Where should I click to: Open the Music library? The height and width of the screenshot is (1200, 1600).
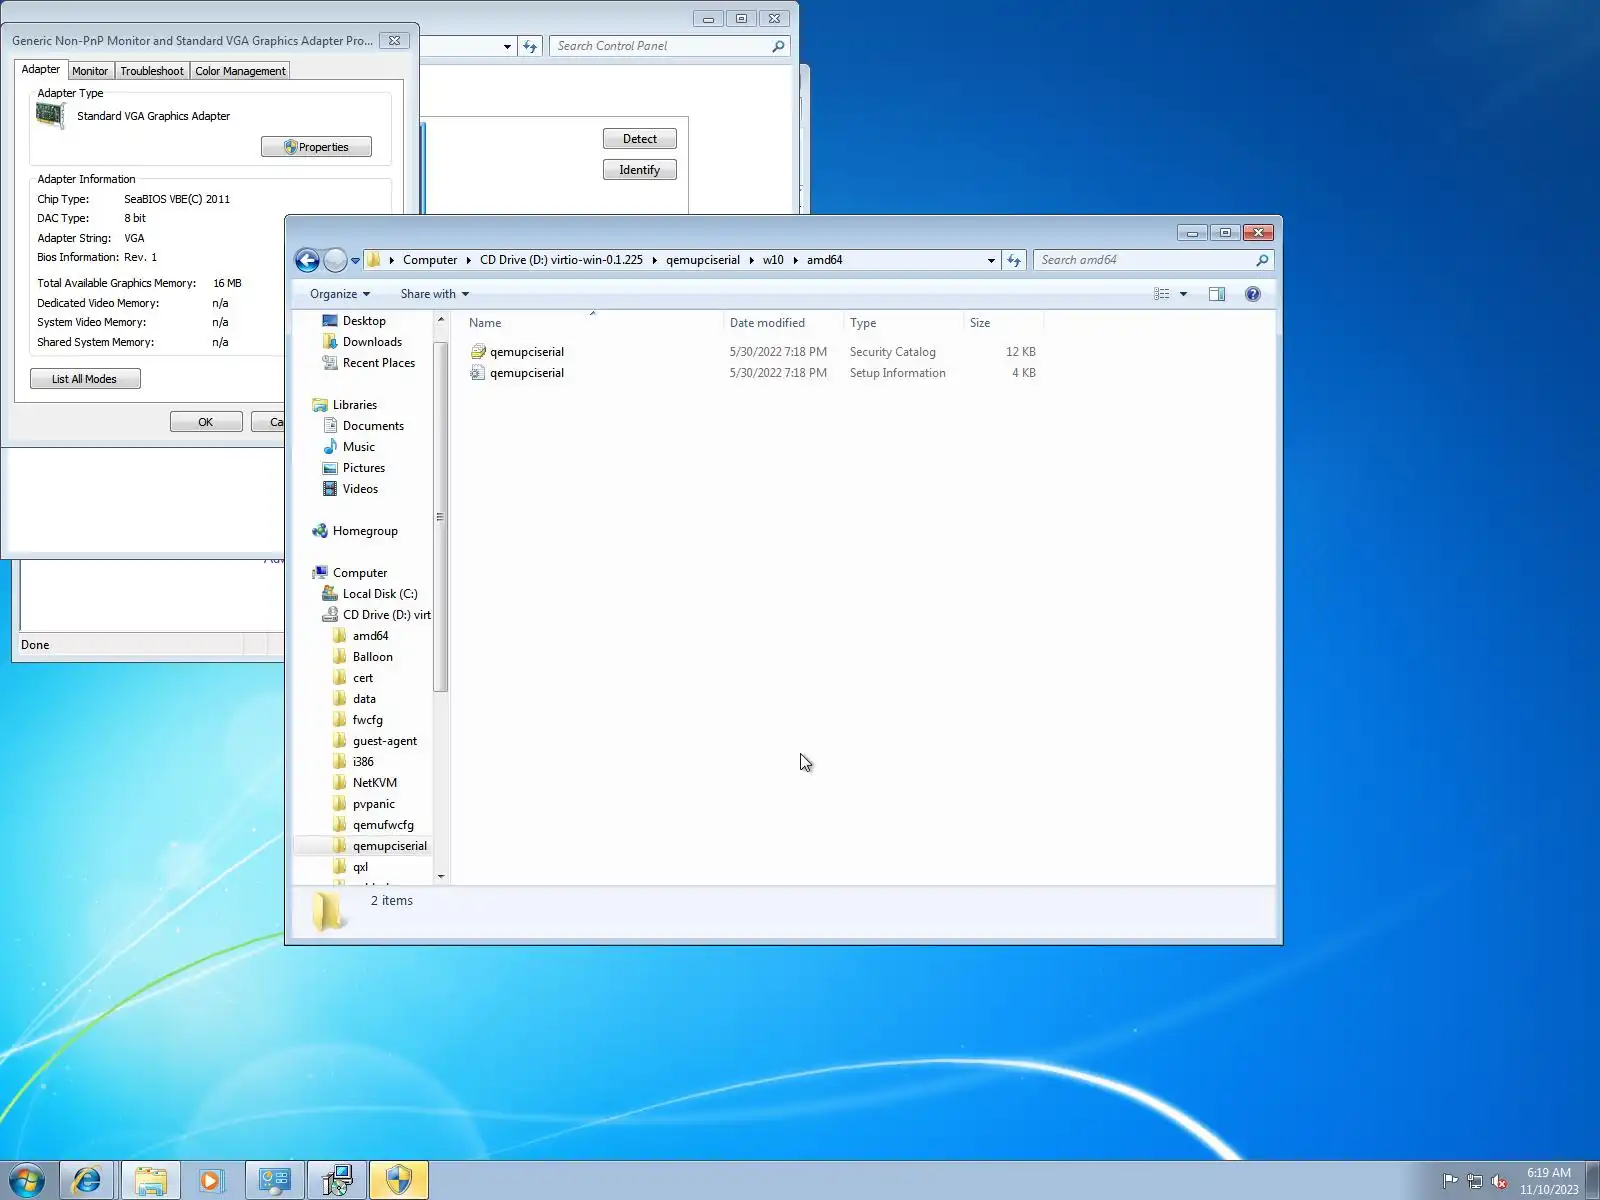click(349, 447)
